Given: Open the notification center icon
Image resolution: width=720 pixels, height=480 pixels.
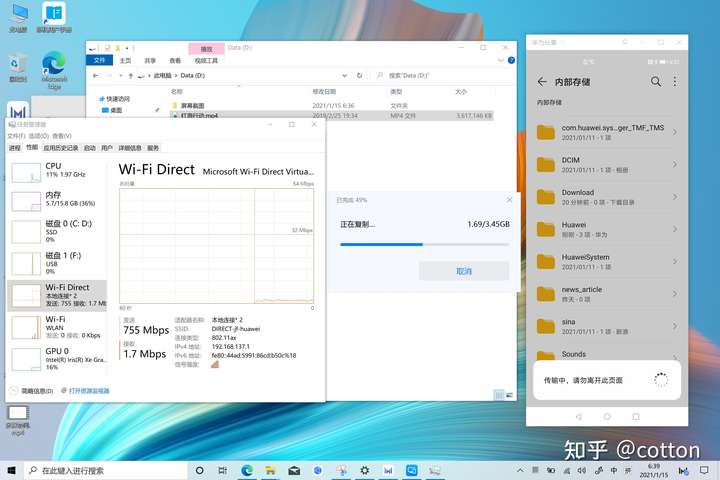Looking at the screenshot, I should coord(704,470).
